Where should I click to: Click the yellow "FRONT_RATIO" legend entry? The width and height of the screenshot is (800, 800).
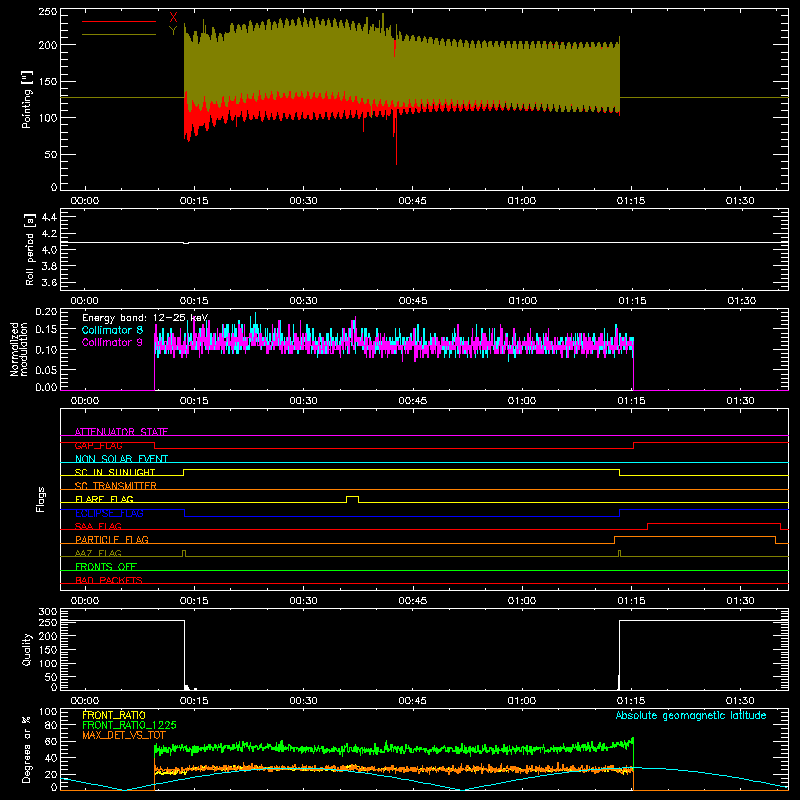tap(114, 715)
